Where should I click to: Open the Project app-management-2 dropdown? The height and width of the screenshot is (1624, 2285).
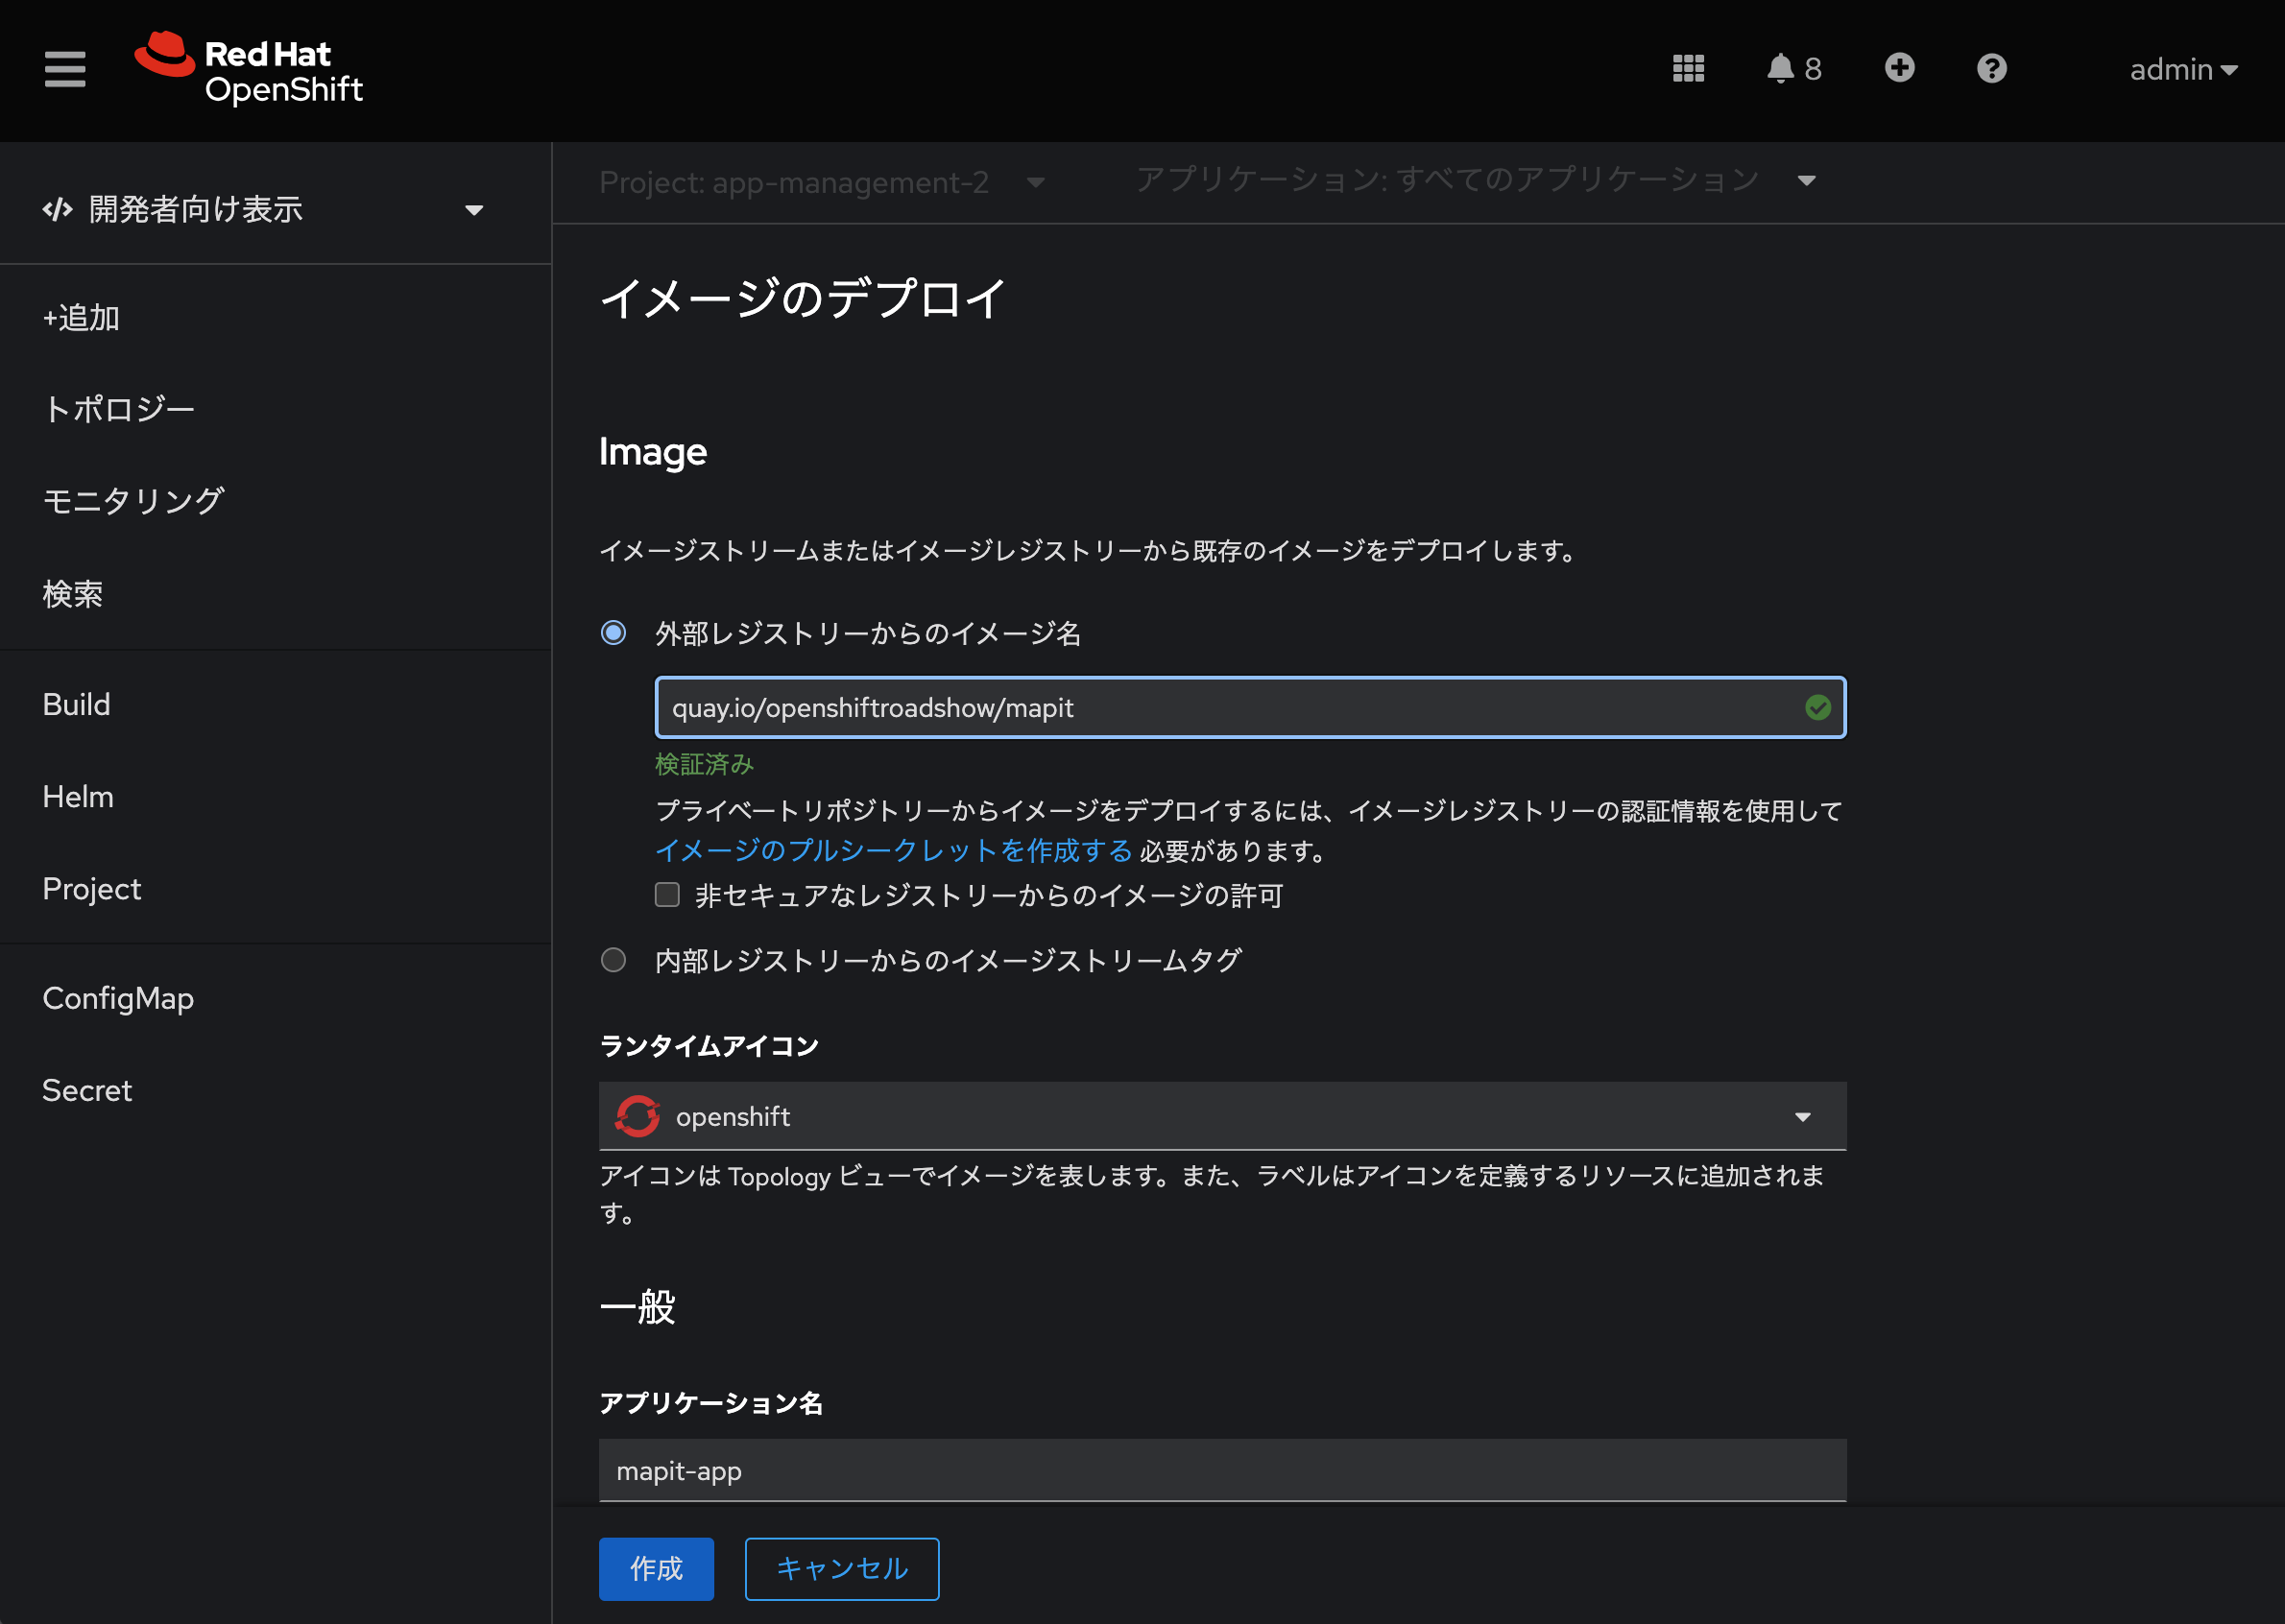822,182
